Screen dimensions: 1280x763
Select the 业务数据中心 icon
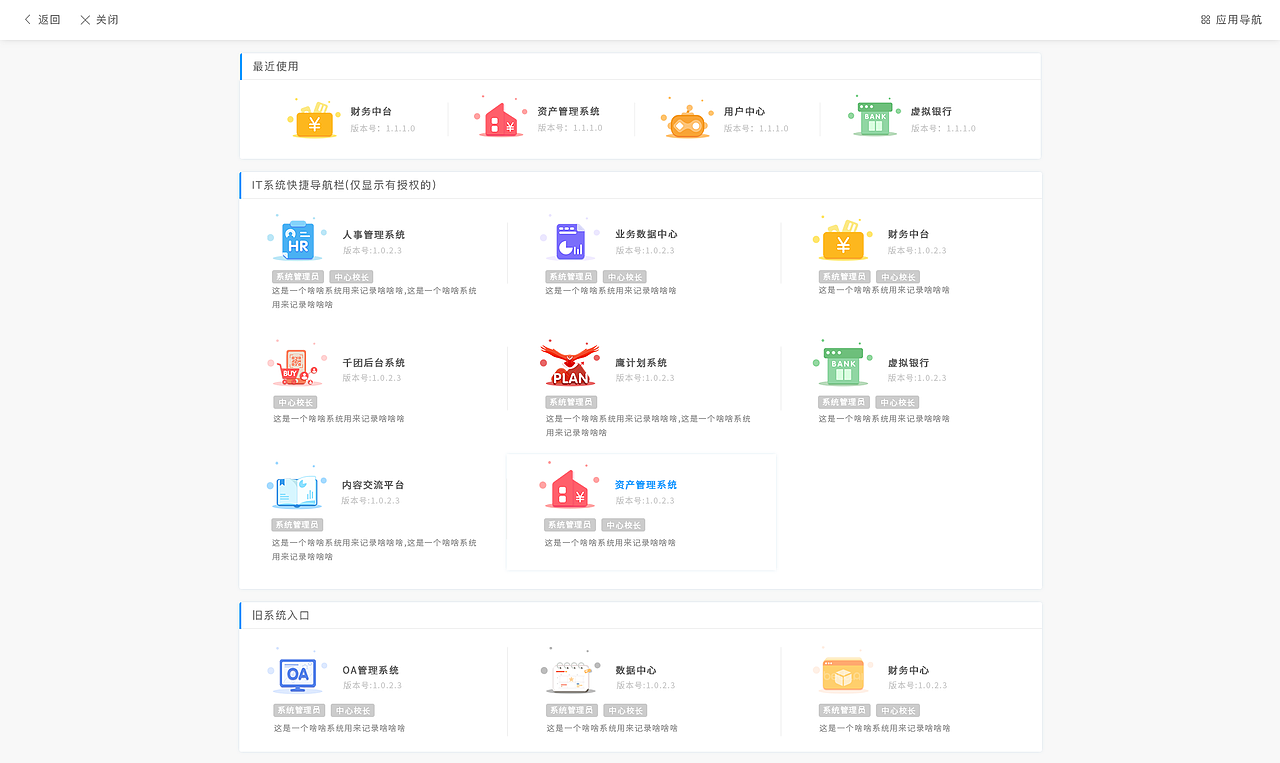(569, 240)
